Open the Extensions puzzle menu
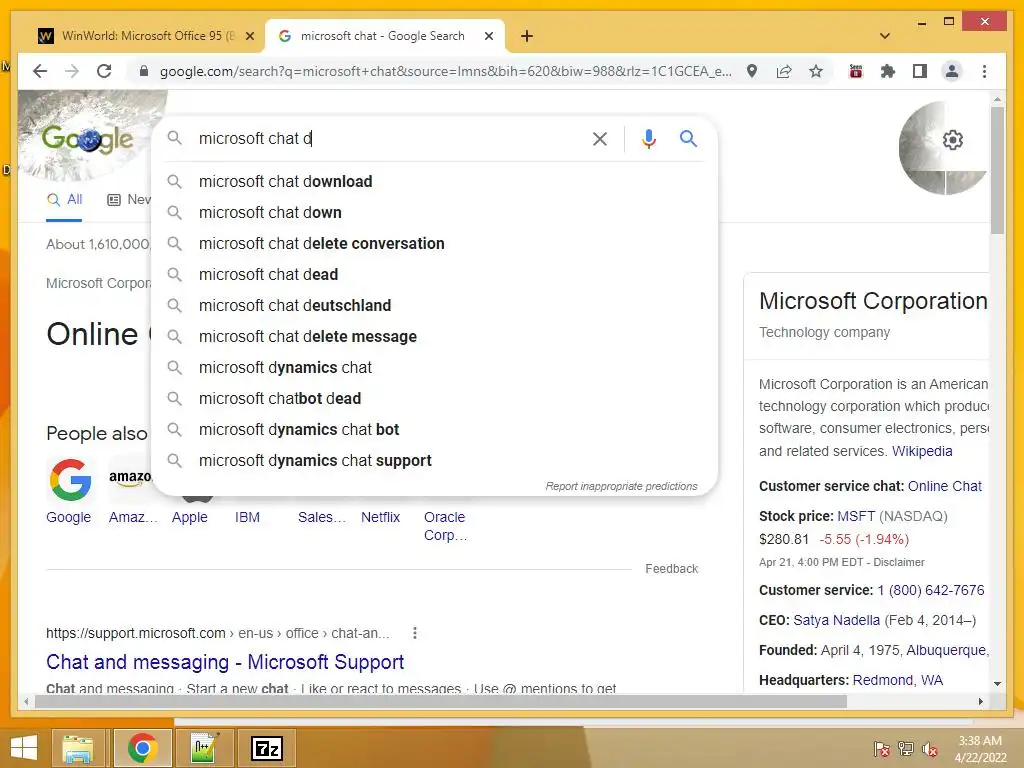 (888, 71)
